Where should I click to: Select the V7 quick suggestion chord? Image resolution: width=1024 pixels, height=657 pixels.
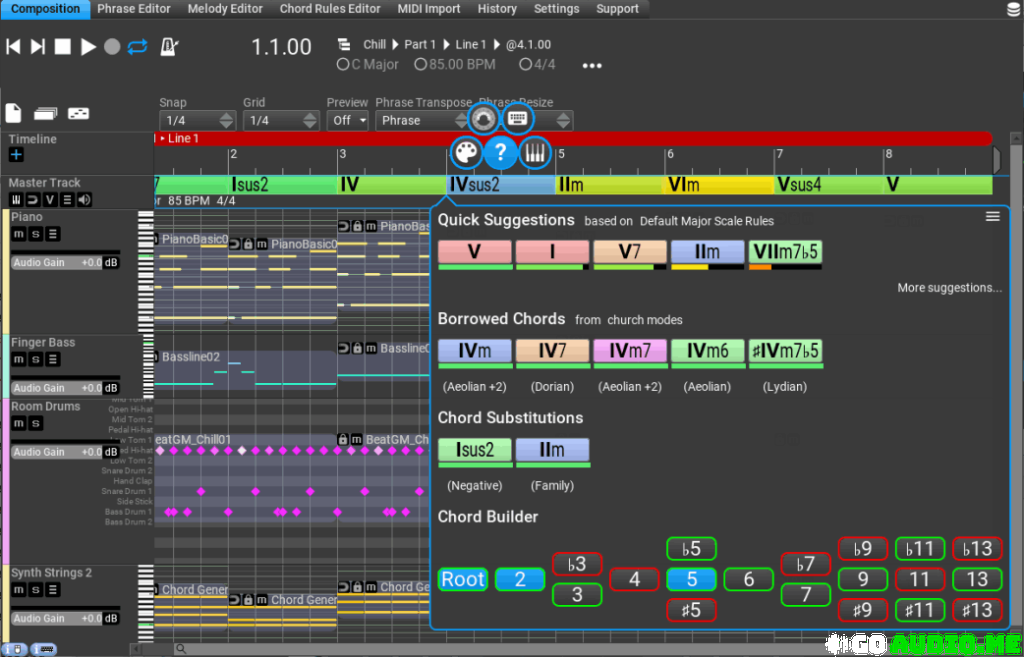[x=630, y=253]
